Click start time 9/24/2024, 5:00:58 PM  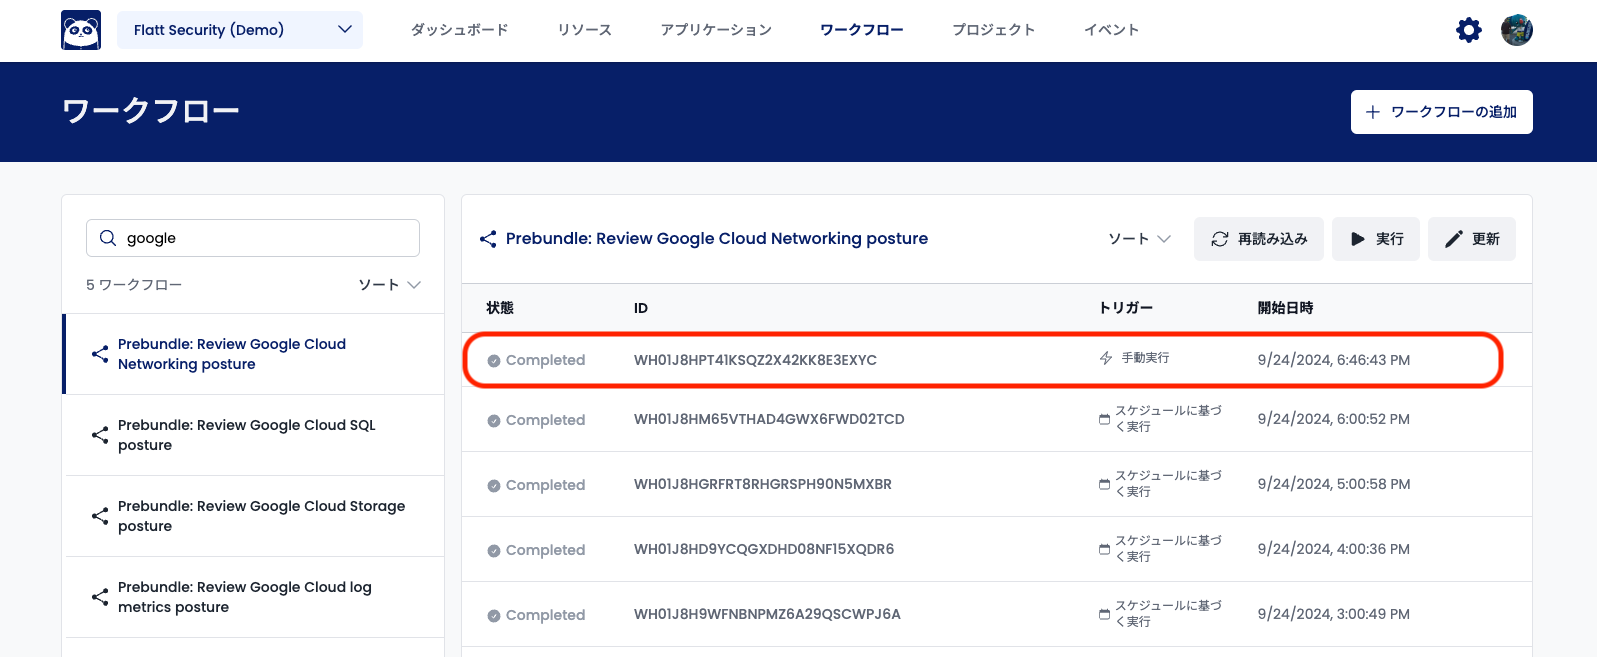(1334, 484)
